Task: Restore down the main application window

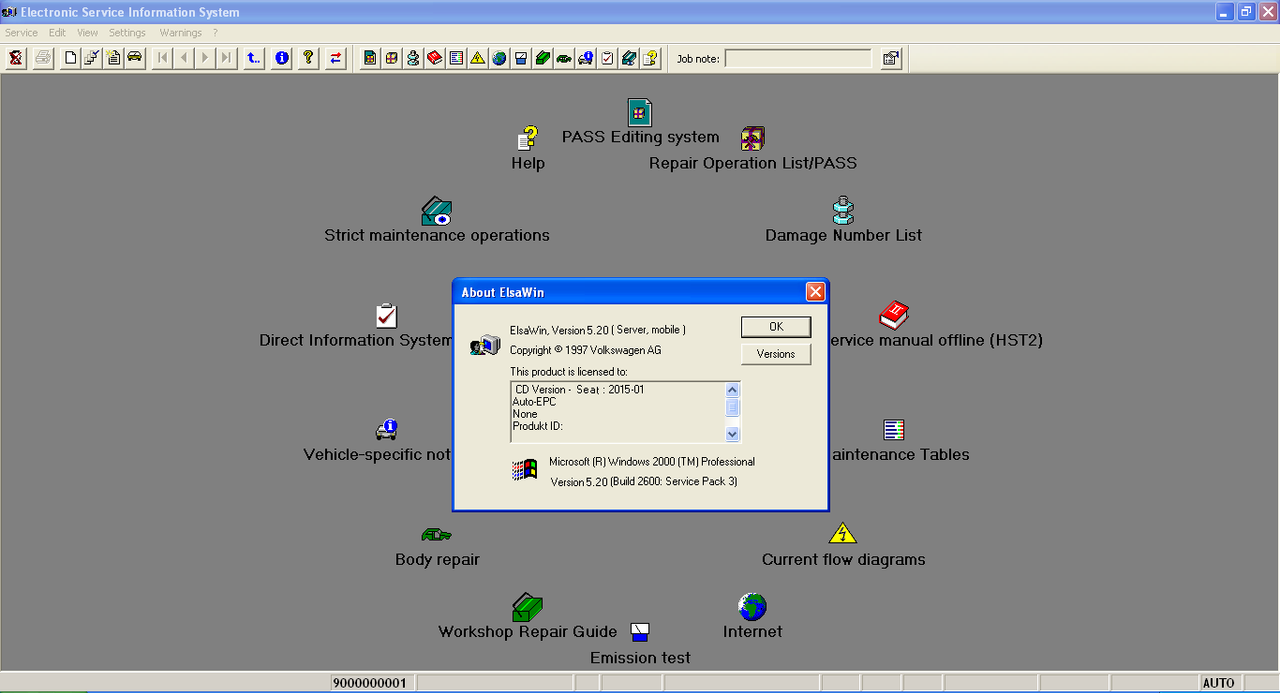Action: point(1246,12)
